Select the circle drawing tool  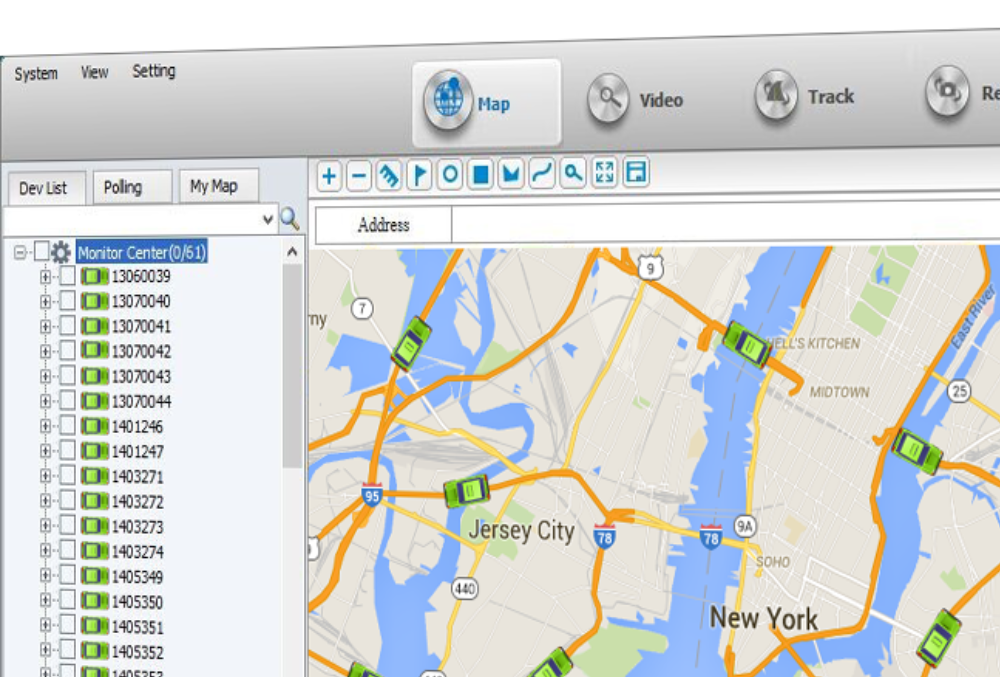450,174
